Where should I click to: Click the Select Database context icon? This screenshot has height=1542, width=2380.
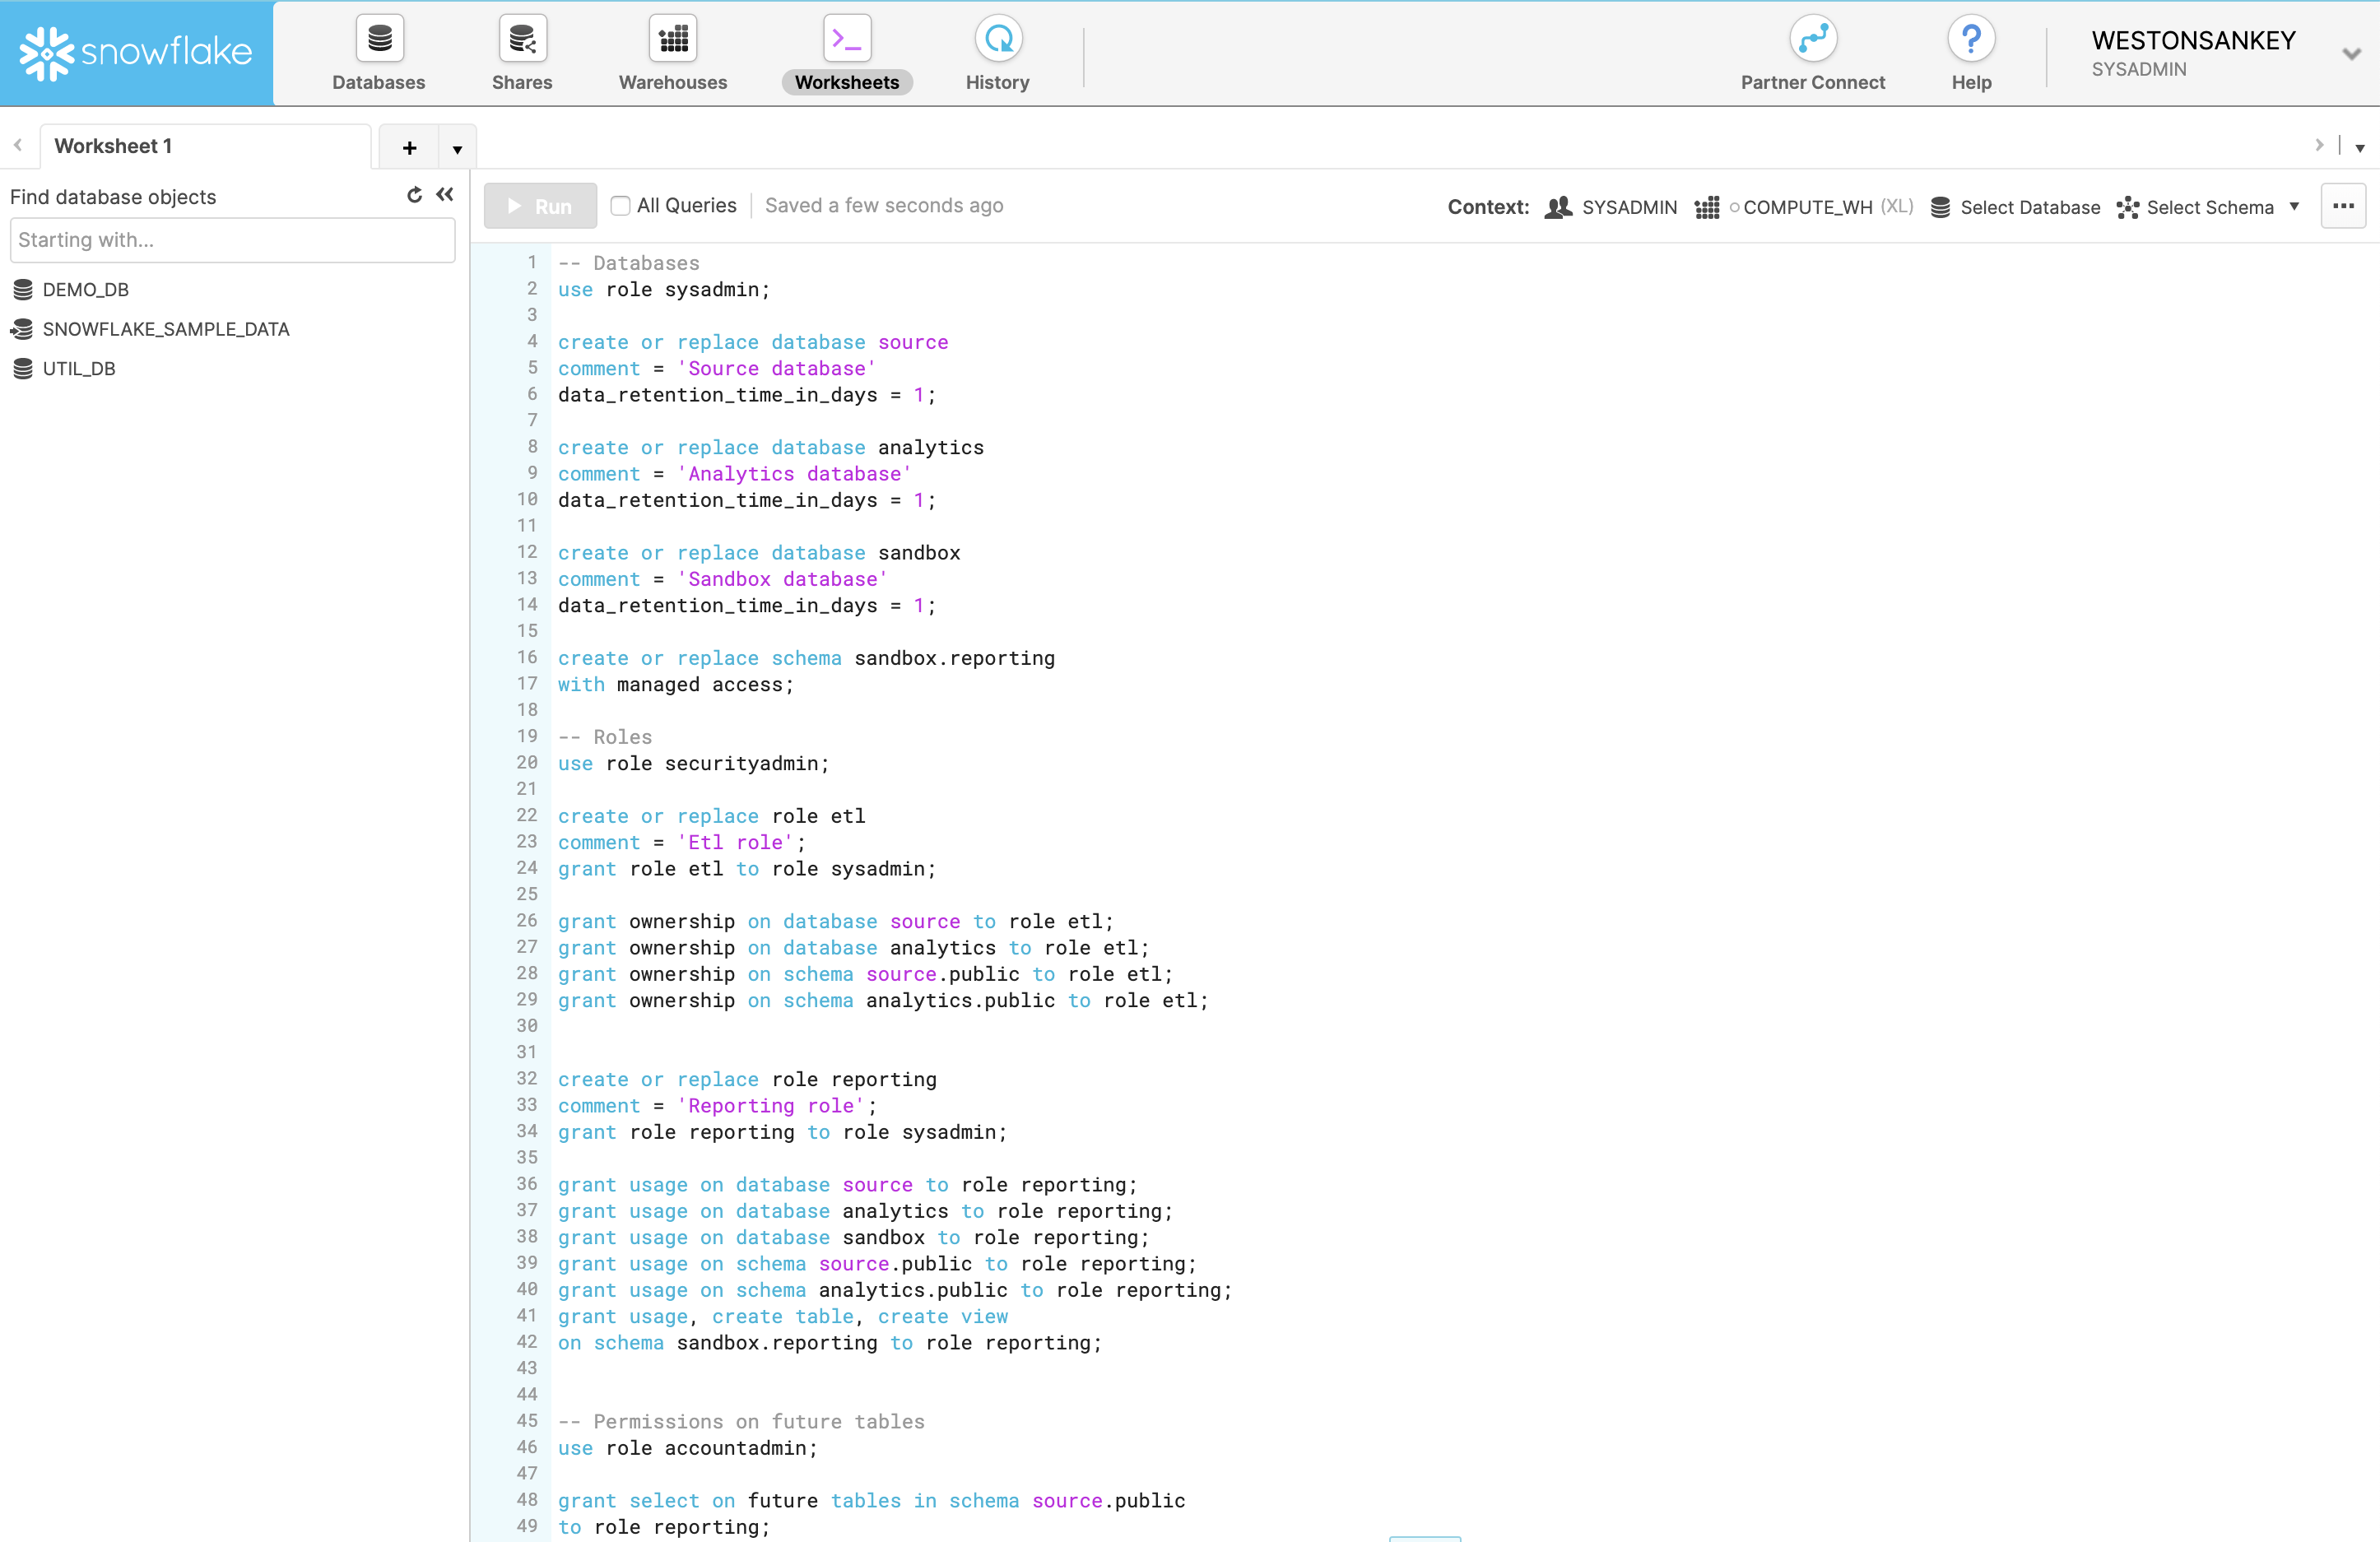pos(1940,207)
